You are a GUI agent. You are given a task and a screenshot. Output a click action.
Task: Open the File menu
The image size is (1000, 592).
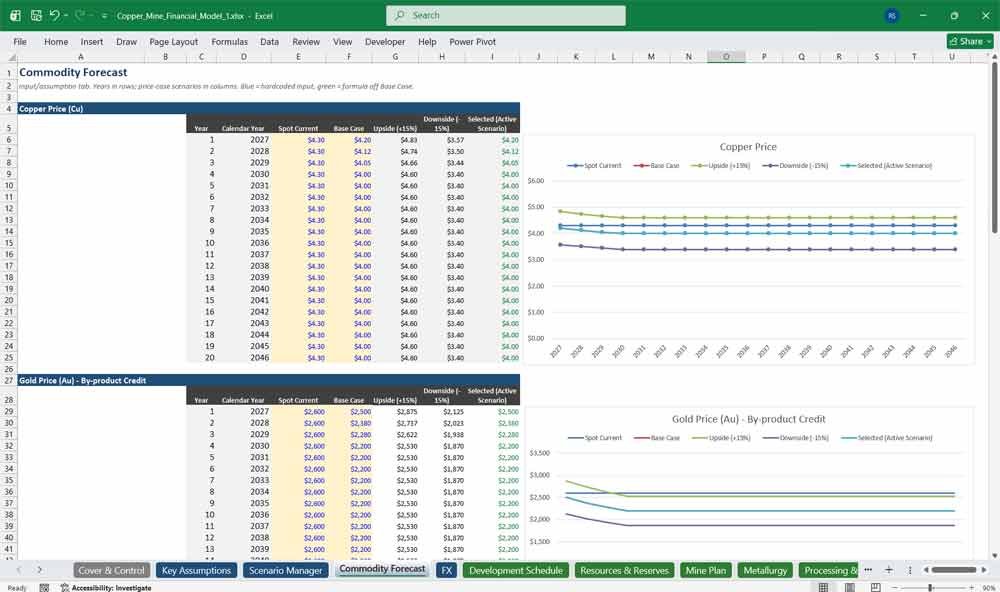click(20, 41)
